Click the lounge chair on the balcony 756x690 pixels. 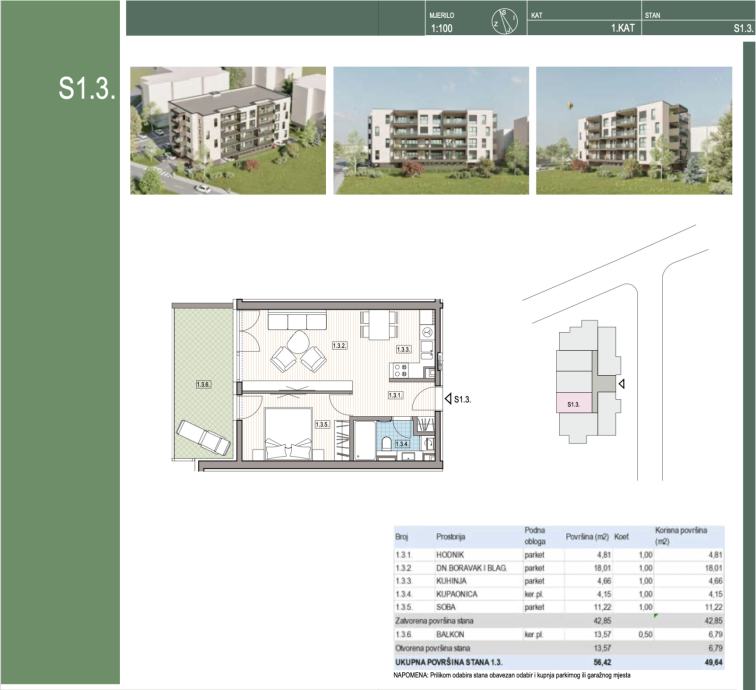pos(203,437)
